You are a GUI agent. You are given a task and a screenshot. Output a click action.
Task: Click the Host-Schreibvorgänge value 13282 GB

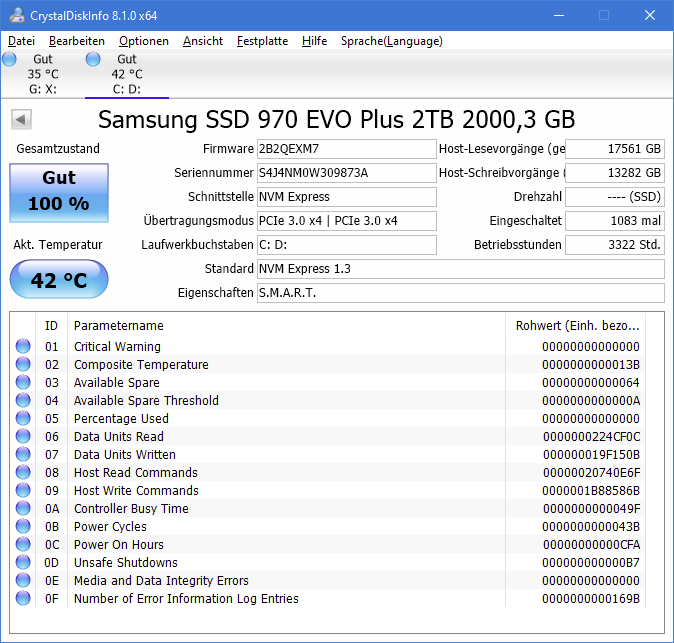coord(615,173)
